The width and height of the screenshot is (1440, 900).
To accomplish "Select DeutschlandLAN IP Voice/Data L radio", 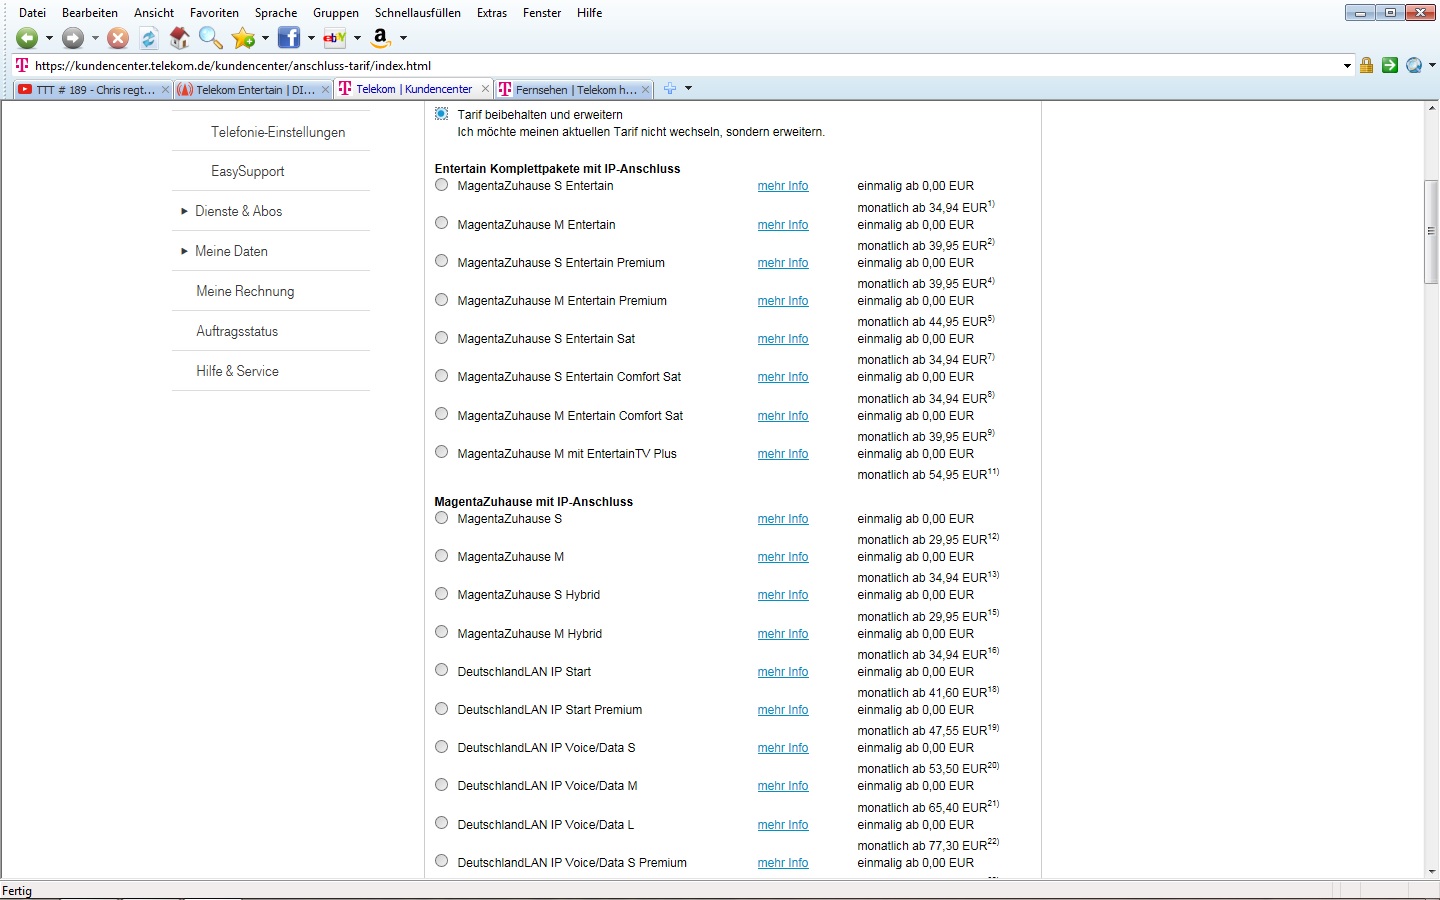I will click(x=441, y=823).
